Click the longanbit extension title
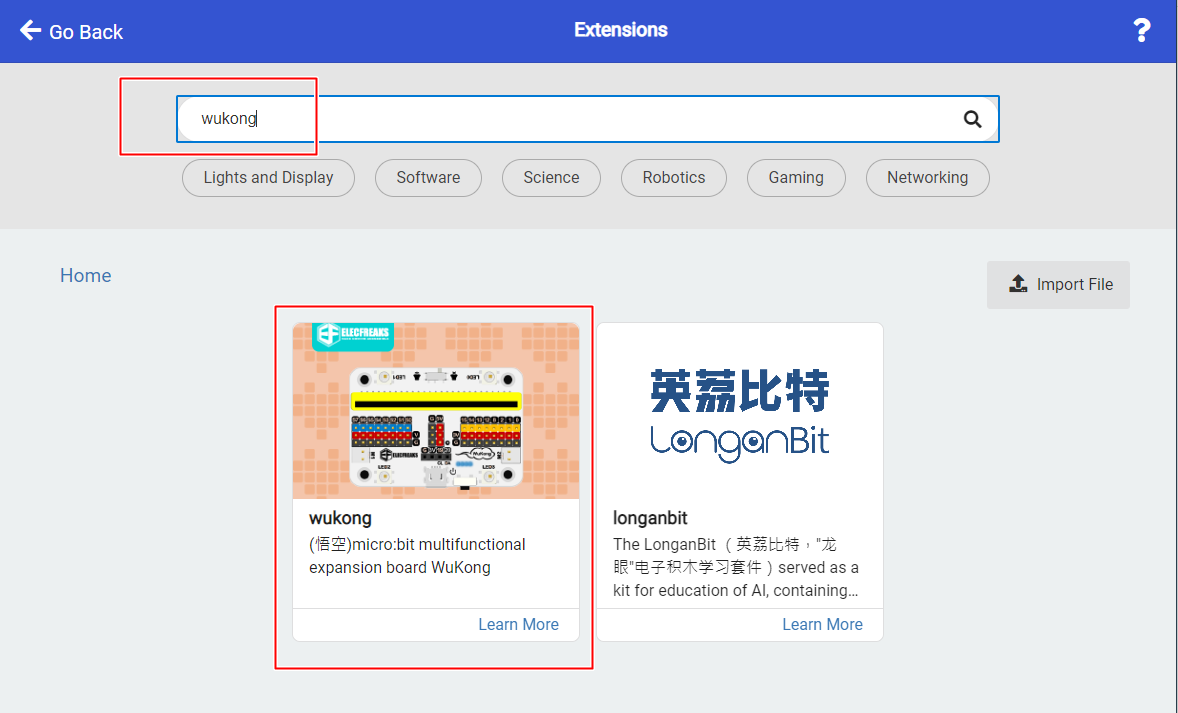1178x713 pixels. tap(651, 518)
